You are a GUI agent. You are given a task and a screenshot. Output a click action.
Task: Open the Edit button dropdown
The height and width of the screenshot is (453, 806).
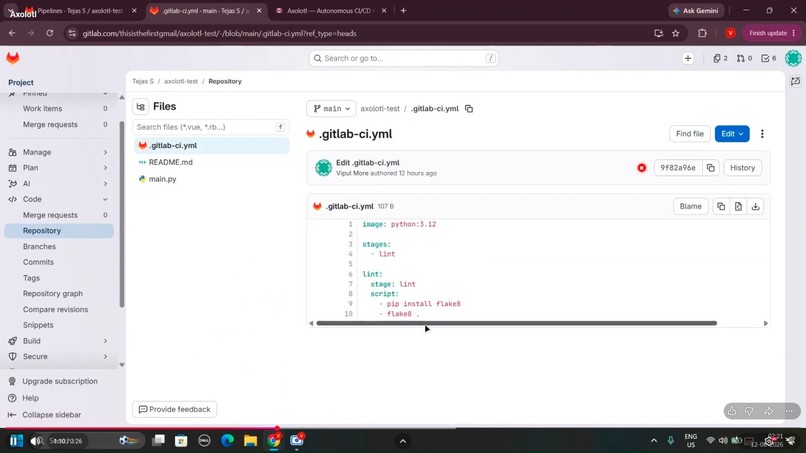tap(732, 134)
